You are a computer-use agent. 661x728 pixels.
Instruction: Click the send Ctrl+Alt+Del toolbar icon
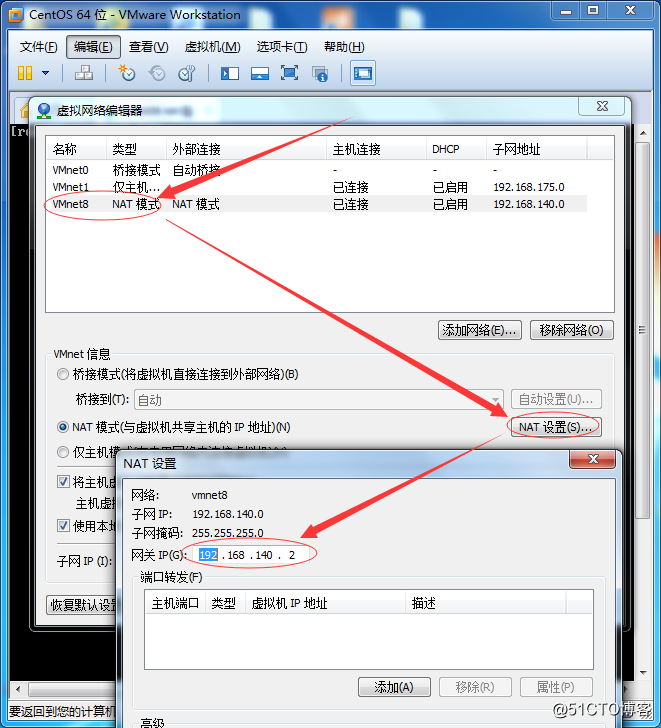84,73
